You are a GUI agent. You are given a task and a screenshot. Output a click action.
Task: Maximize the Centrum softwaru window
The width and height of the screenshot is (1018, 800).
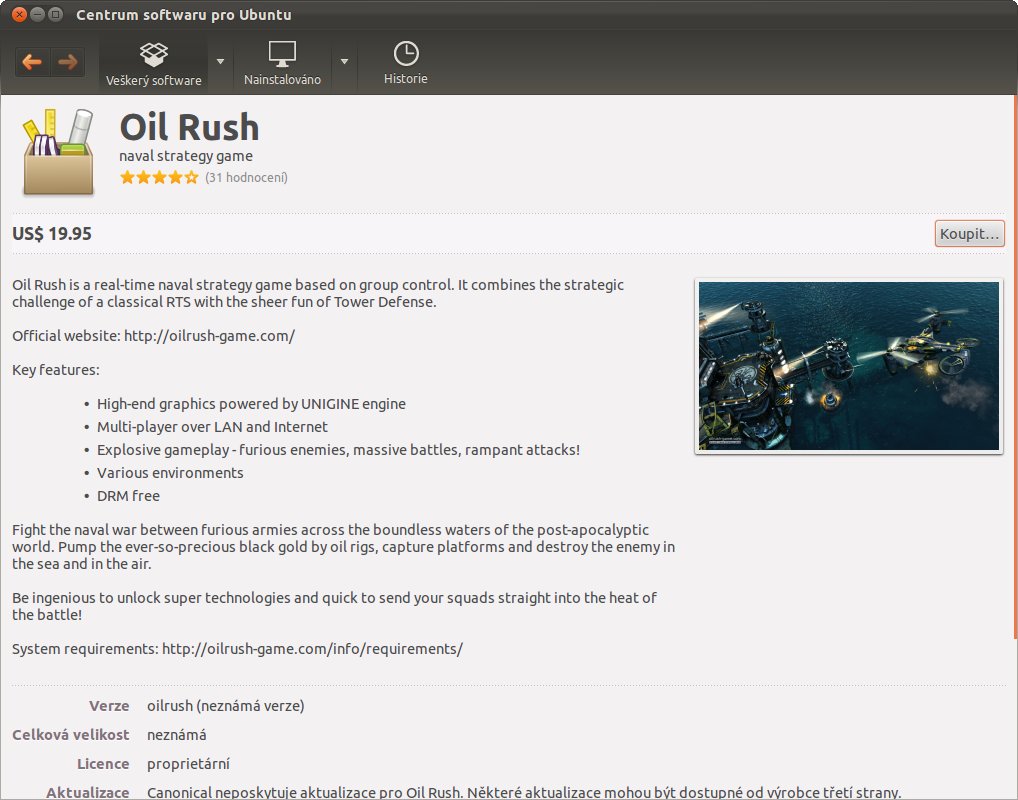pyautogui.click(x=55, y=14)
